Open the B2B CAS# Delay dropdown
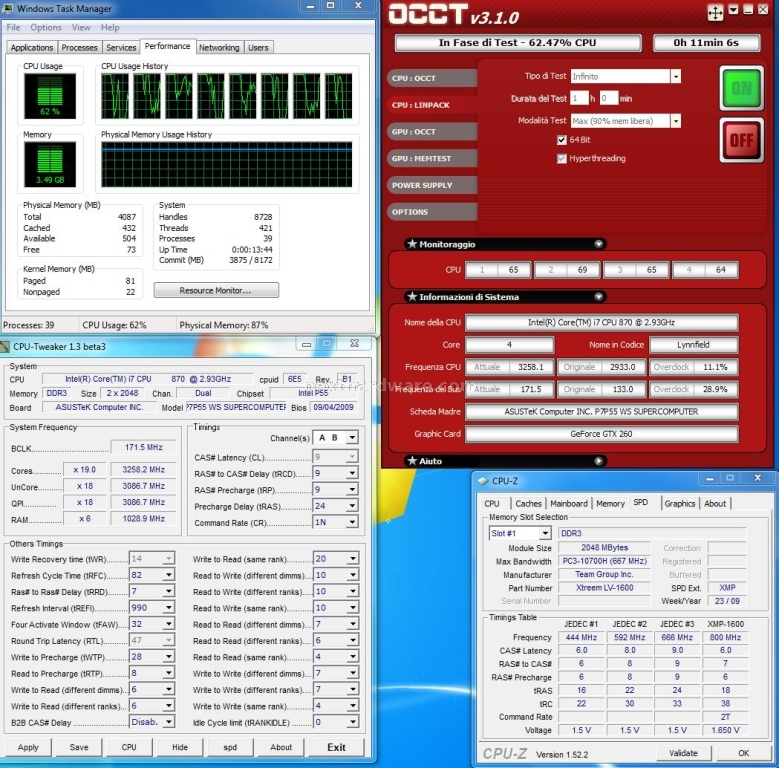This screenshot has height=768, width=779. tap(168, 722)
